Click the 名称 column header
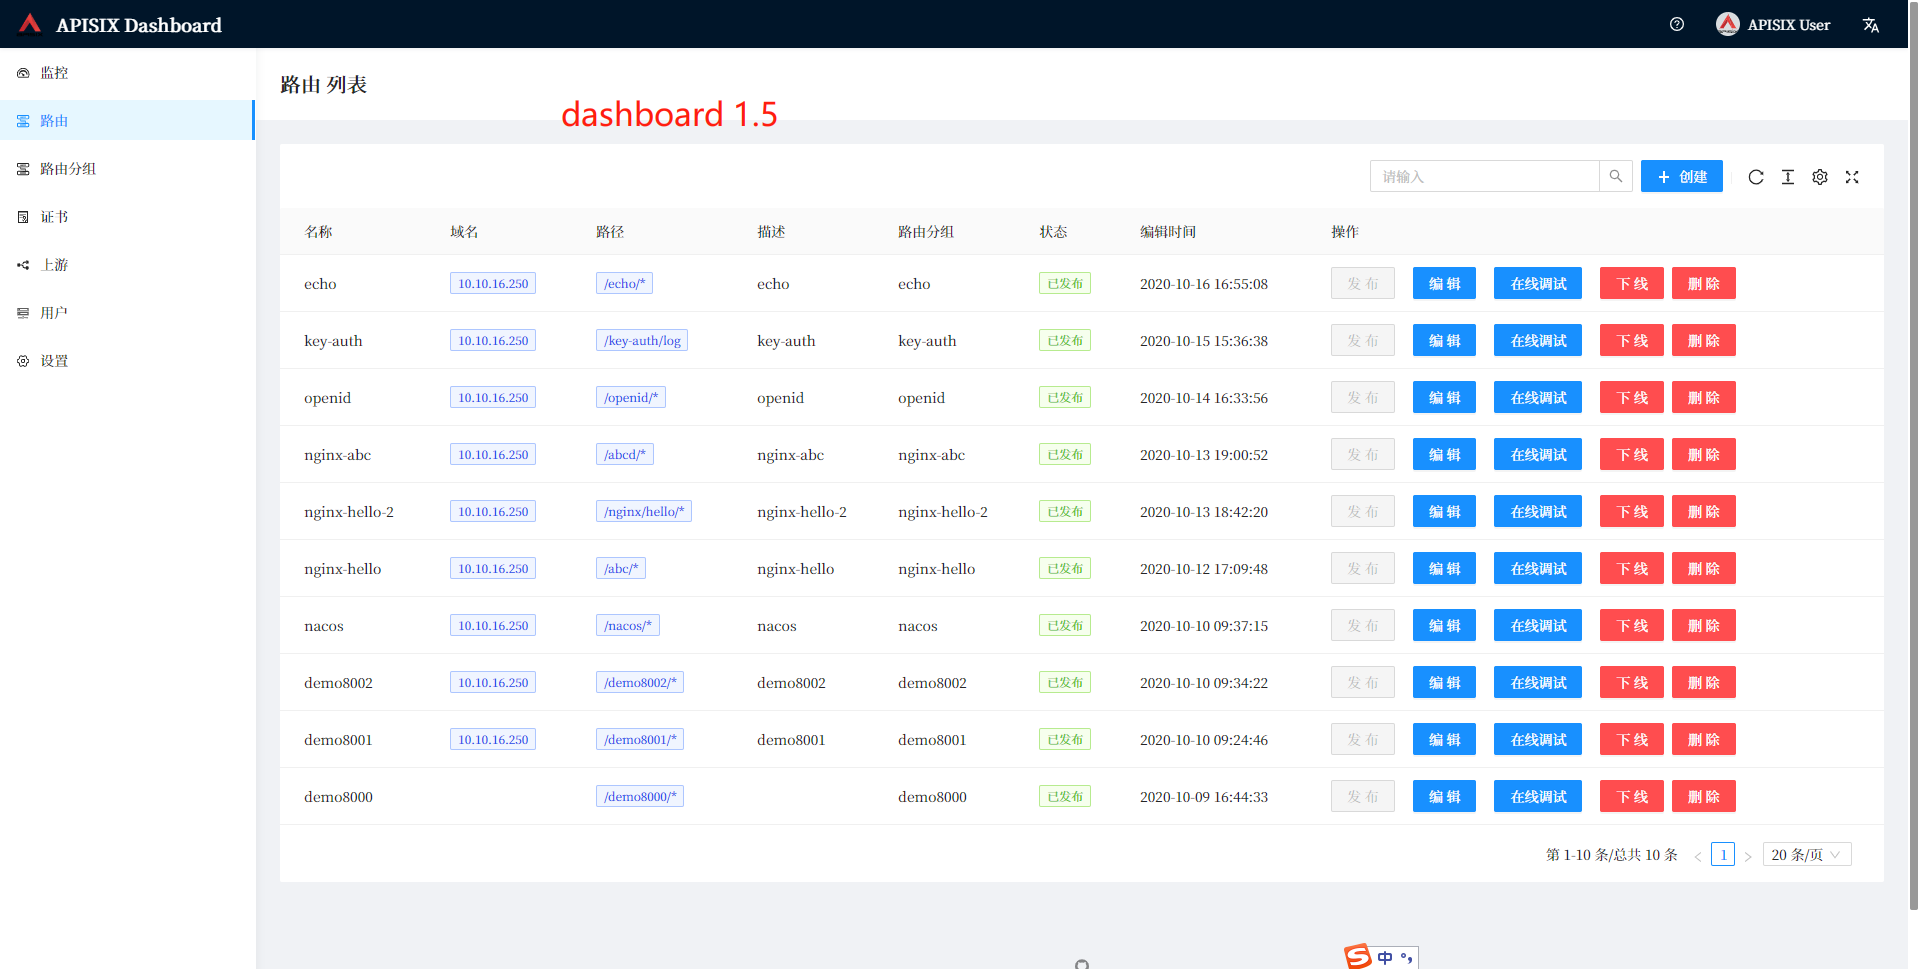This screenshot has height=969, width=1920. (318, 231)
